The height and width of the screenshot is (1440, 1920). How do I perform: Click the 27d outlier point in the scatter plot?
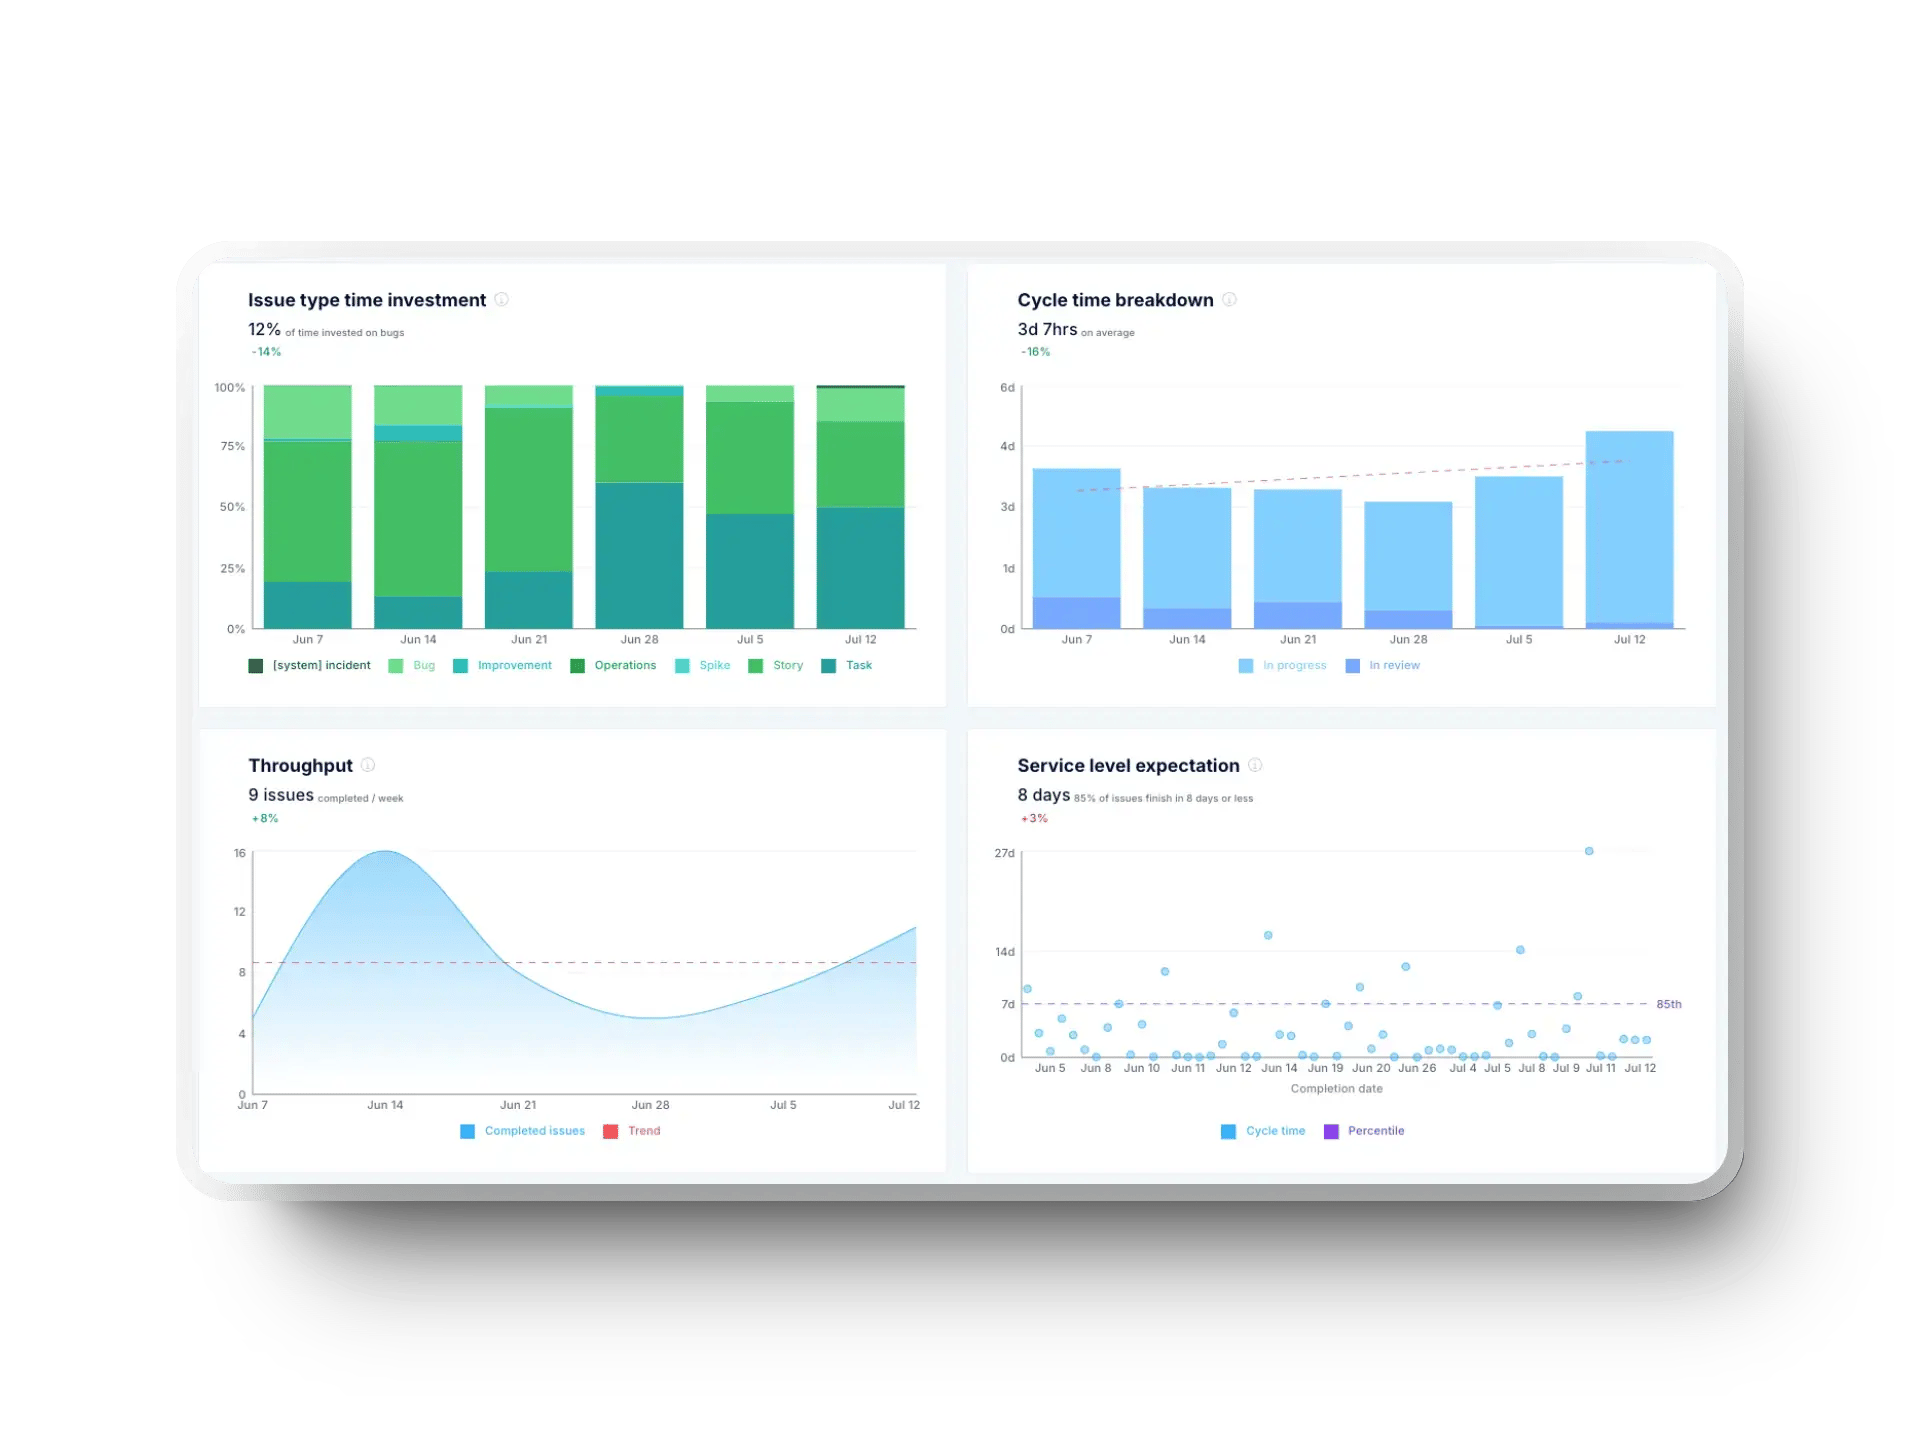(1589, 851)
